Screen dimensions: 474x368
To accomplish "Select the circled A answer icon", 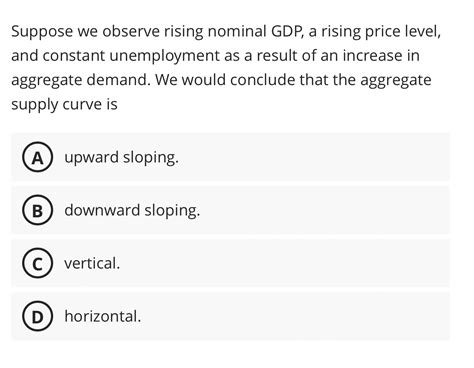I will pos(37,157).
